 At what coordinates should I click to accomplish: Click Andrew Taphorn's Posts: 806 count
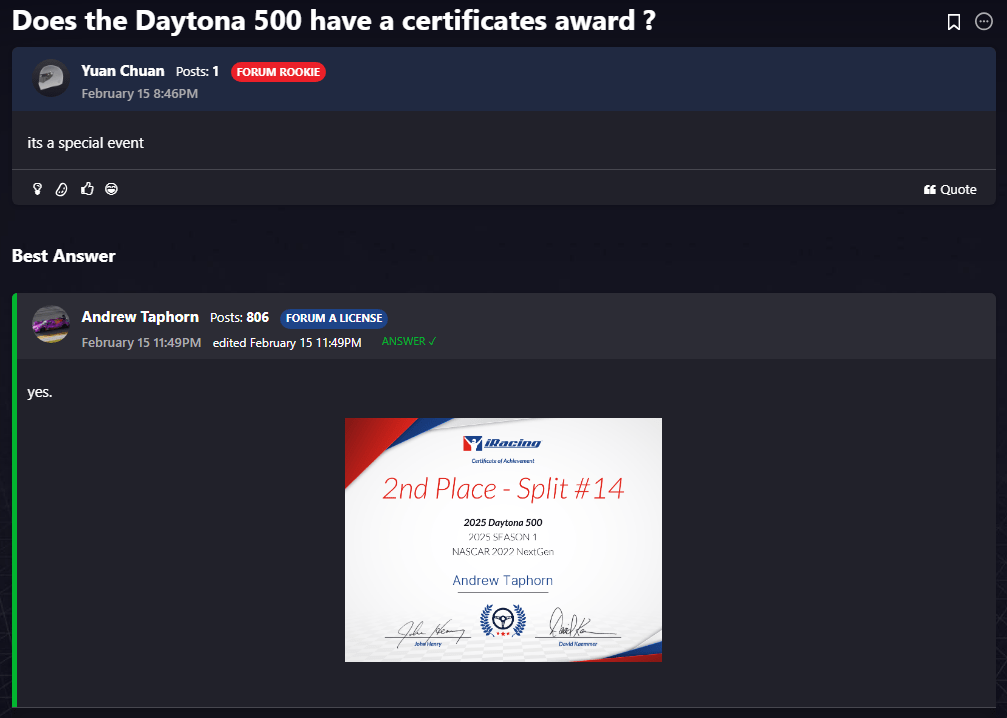pyautogui.click(x=239, y=317)
